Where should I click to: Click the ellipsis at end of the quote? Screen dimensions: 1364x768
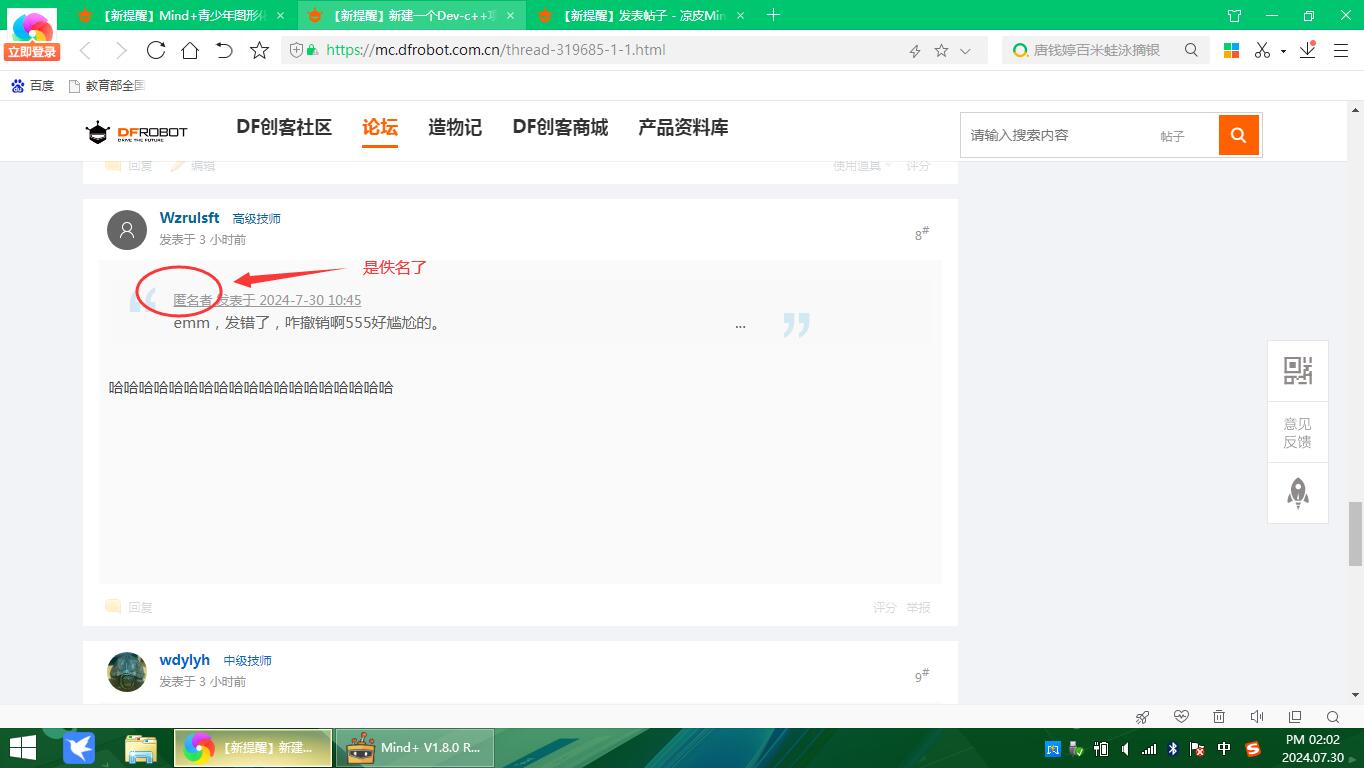740,324
